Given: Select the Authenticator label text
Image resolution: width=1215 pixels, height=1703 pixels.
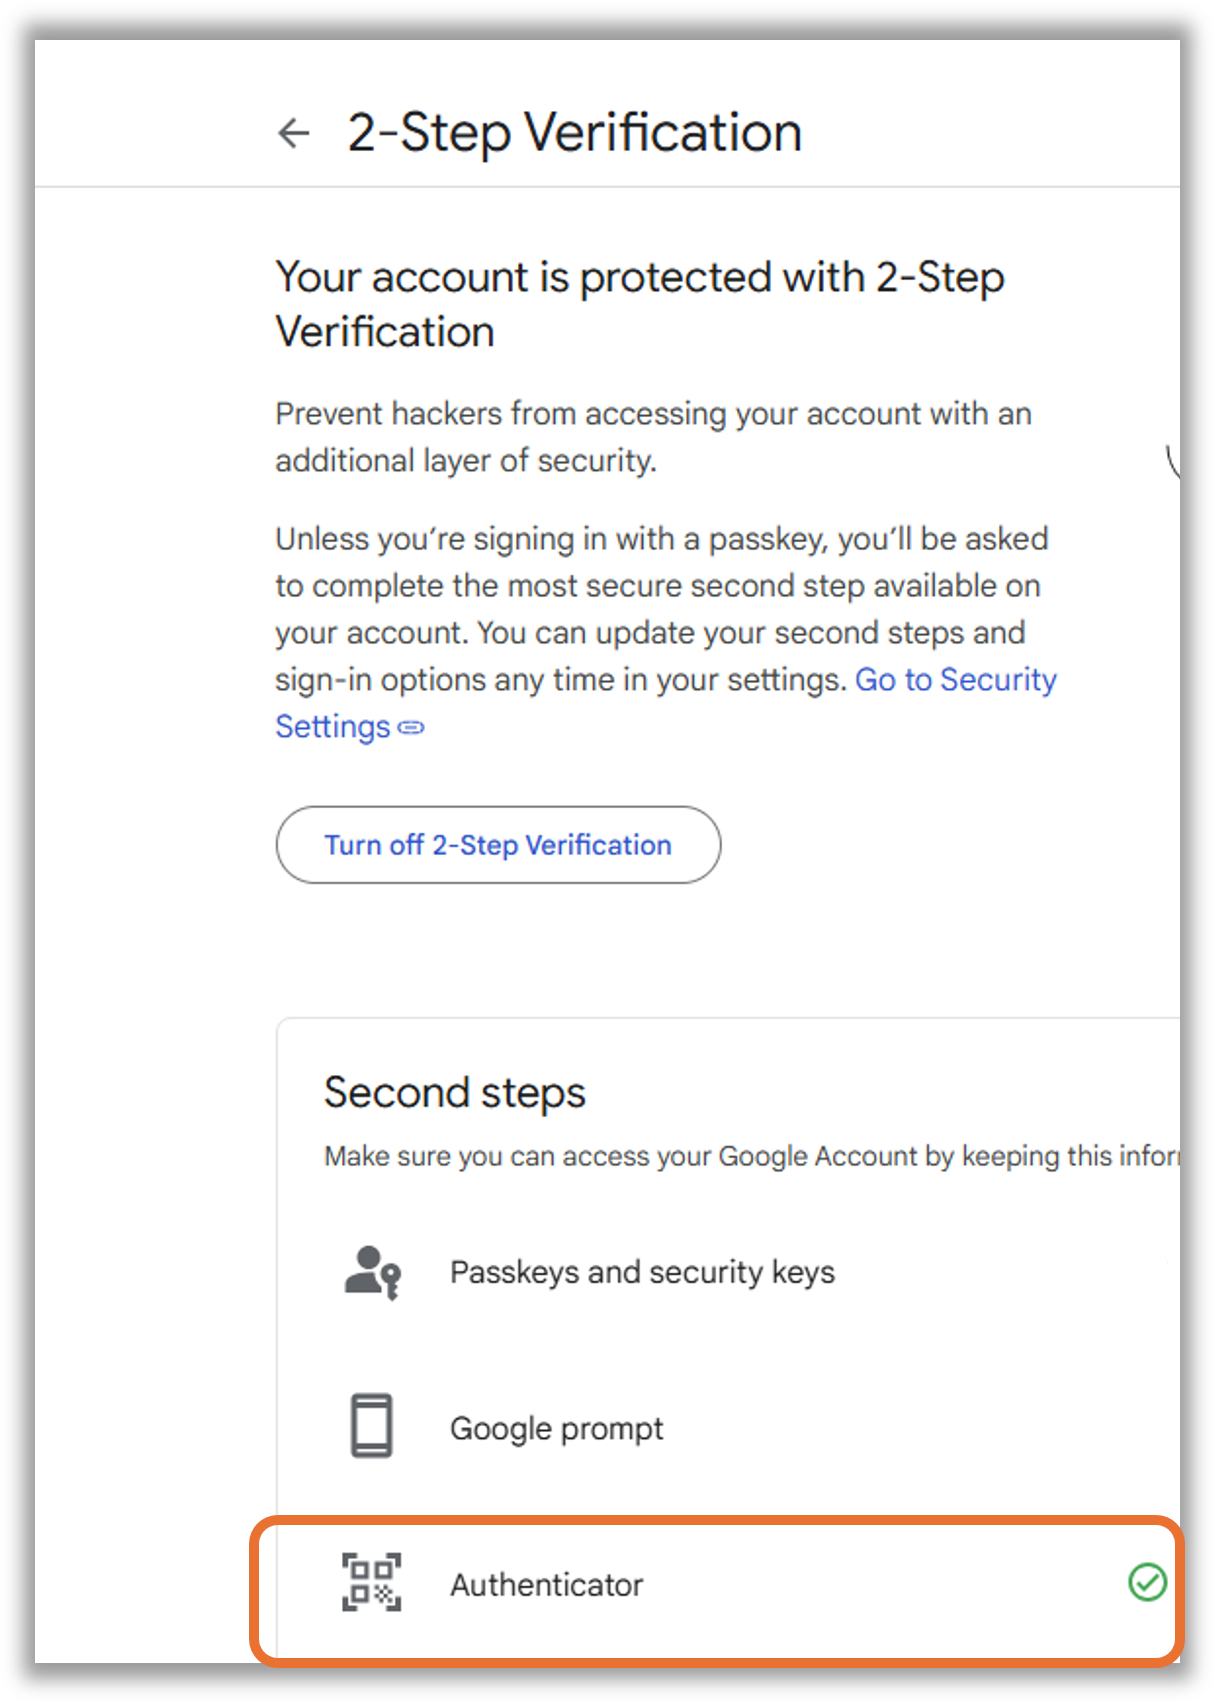Looking at the screenshot, I should [546, 1585].
